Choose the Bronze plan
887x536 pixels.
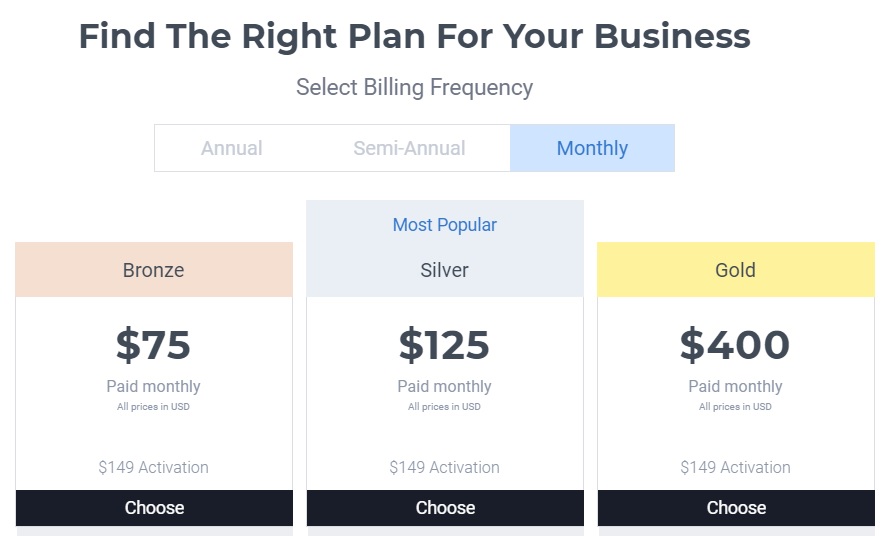tap(154, 508)
